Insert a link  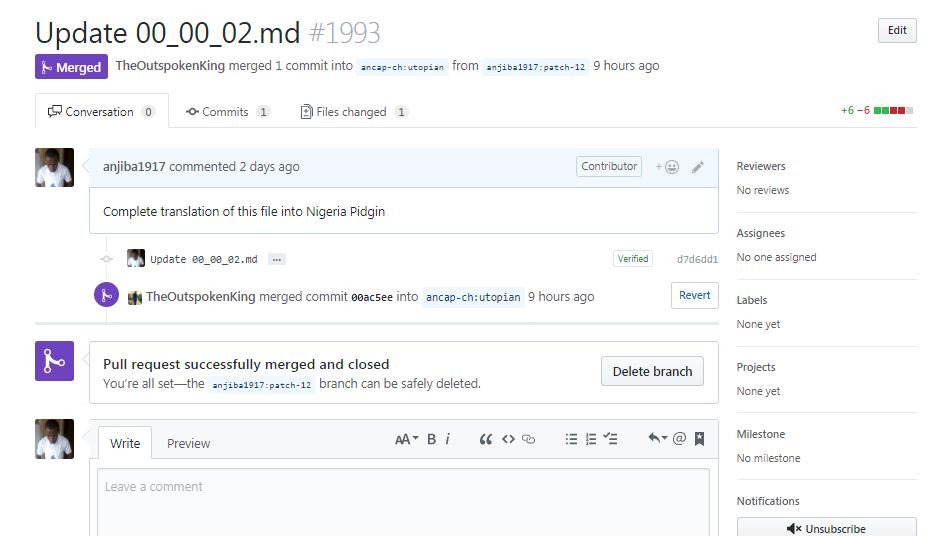[529, 439]
